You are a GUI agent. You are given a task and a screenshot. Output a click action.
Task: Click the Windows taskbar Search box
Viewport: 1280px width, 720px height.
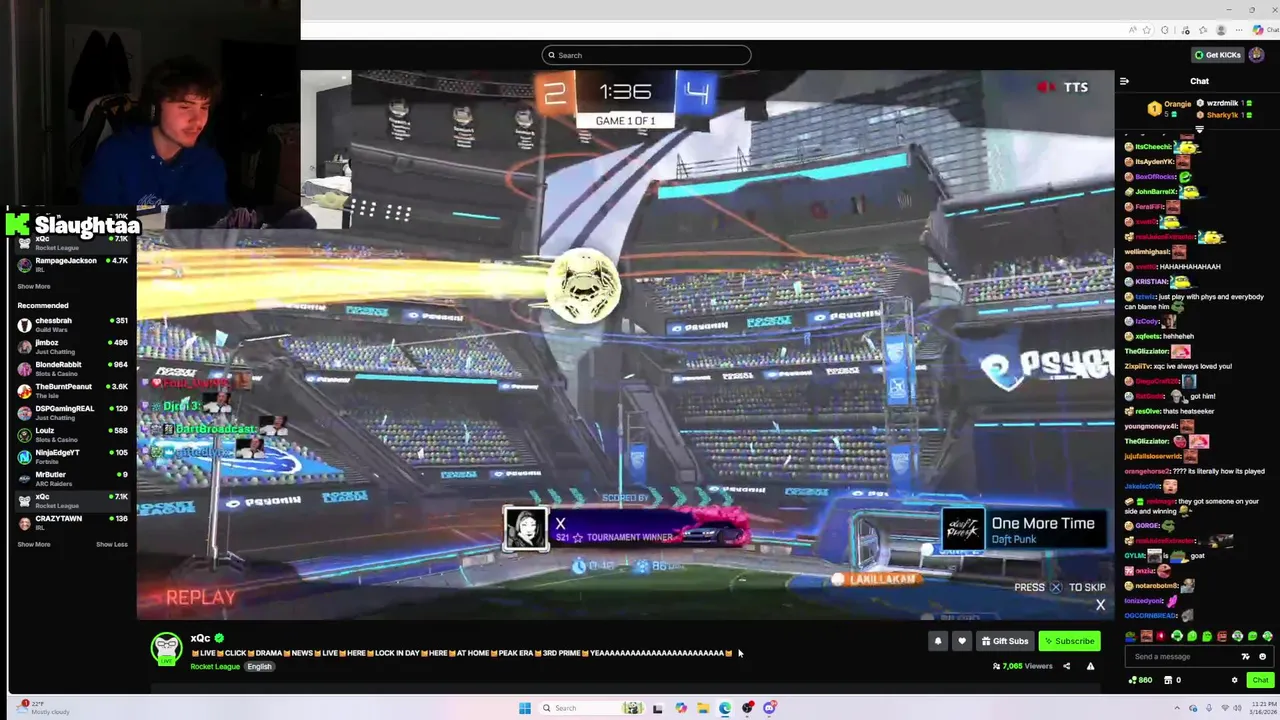(590, 708)
